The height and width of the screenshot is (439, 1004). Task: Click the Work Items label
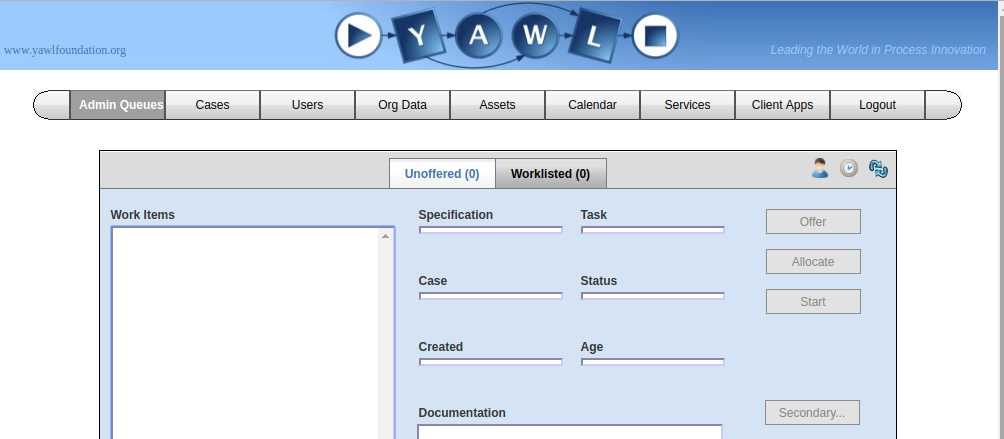coord(142,215)
